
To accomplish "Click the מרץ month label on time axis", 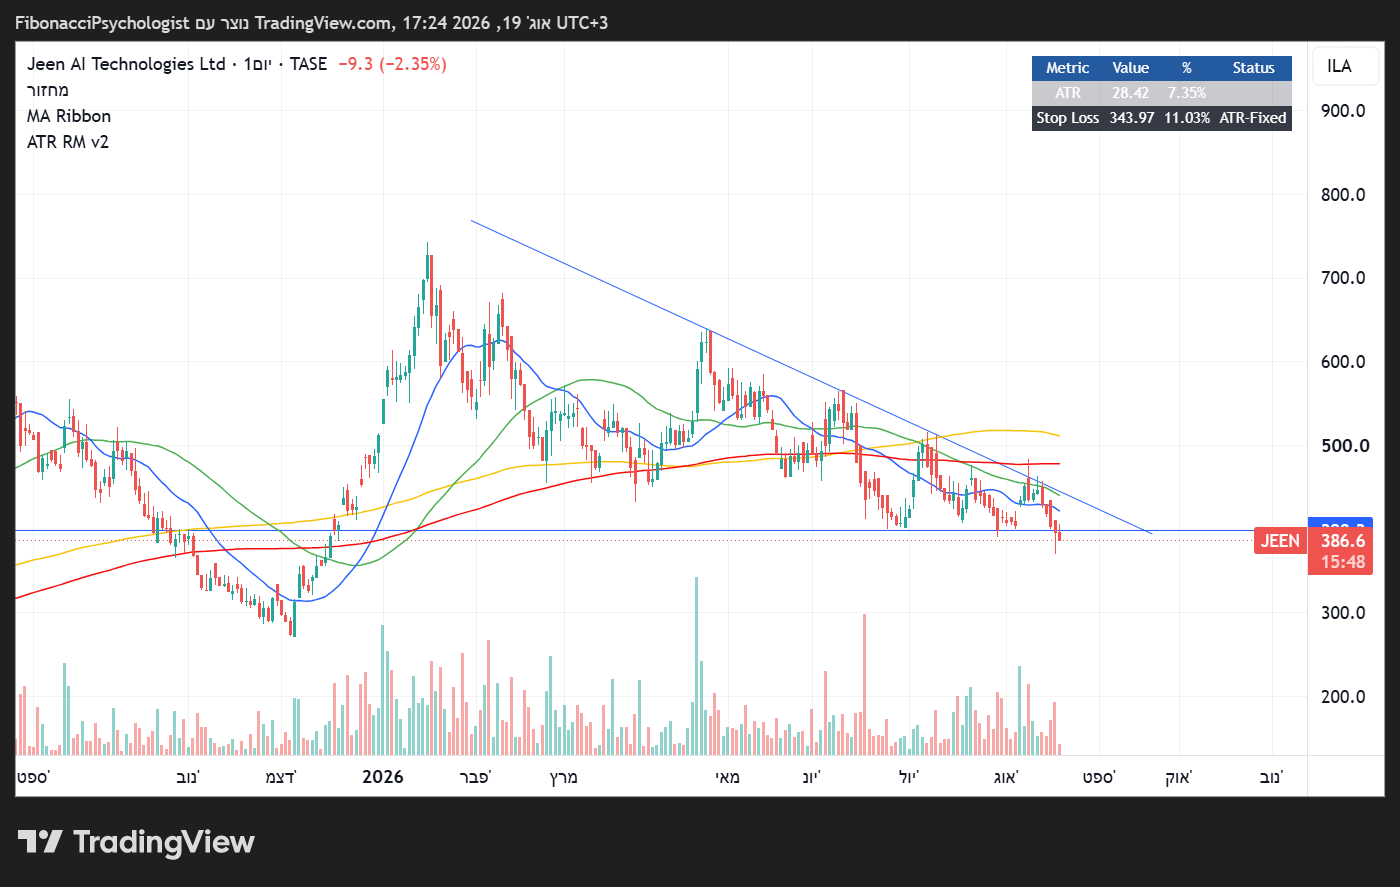I will click(564, 777).
